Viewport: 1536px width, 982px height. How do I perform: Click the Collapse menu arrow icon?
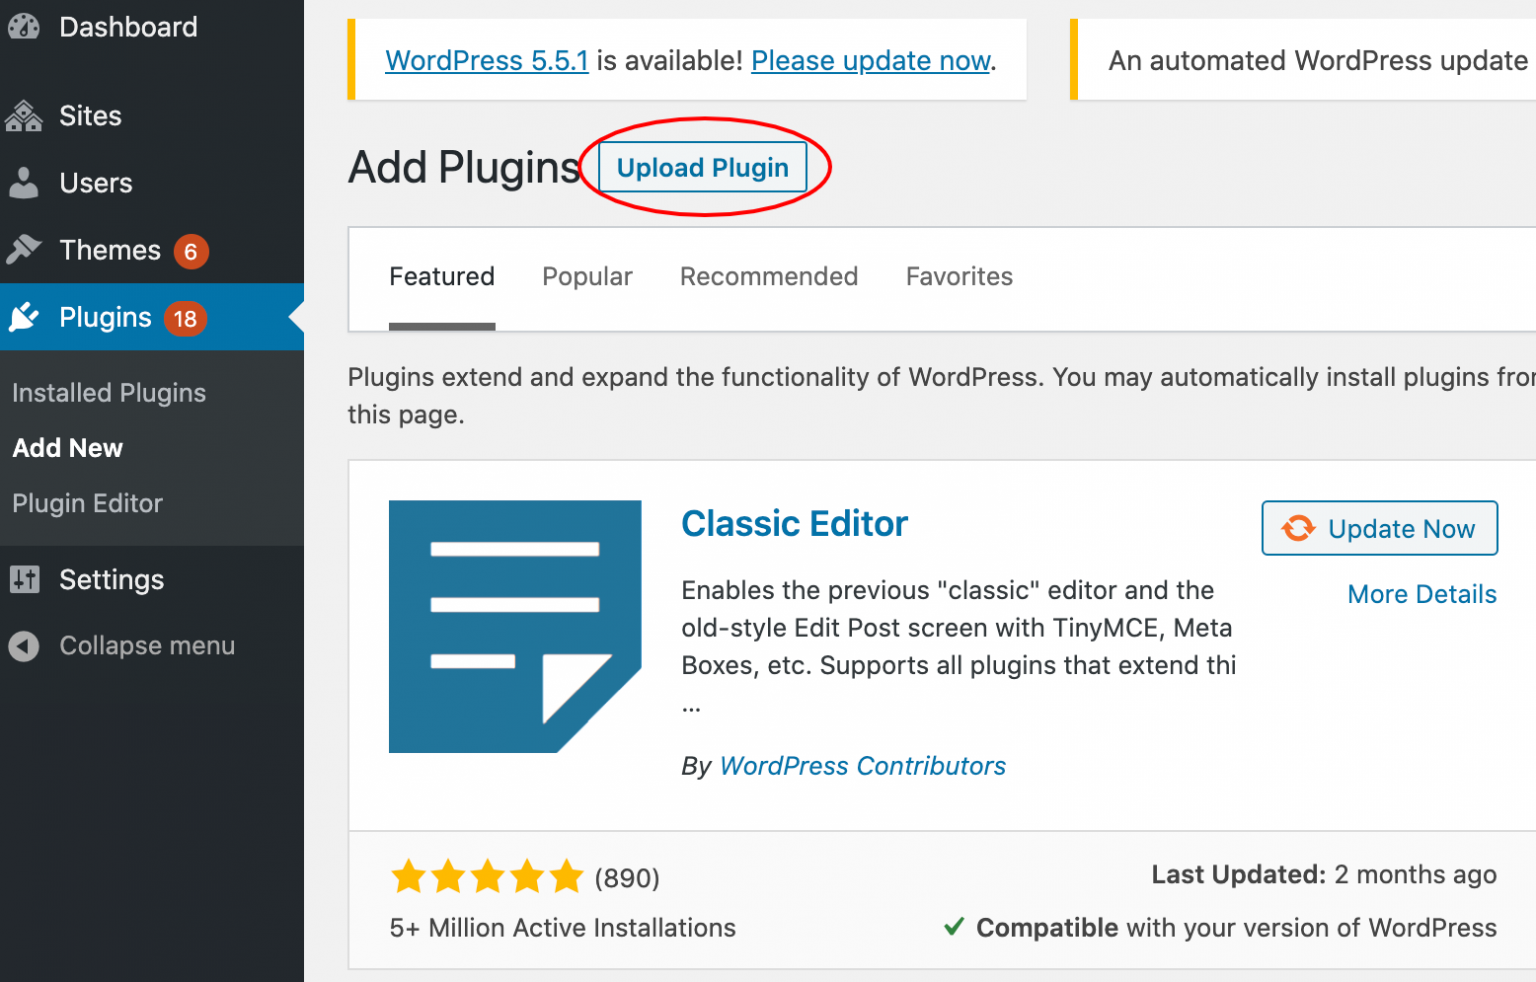pos(24,646)
